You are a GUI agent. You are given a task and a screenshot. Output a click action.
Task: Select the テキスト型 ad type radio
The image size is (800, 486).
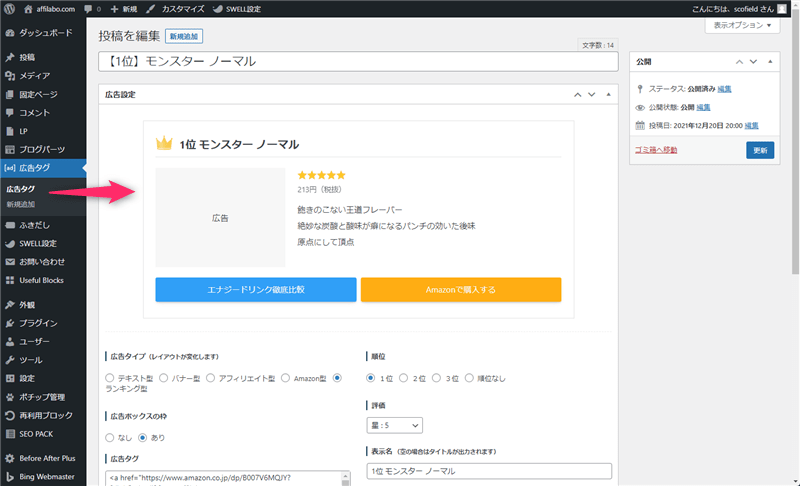coord(109,378)
